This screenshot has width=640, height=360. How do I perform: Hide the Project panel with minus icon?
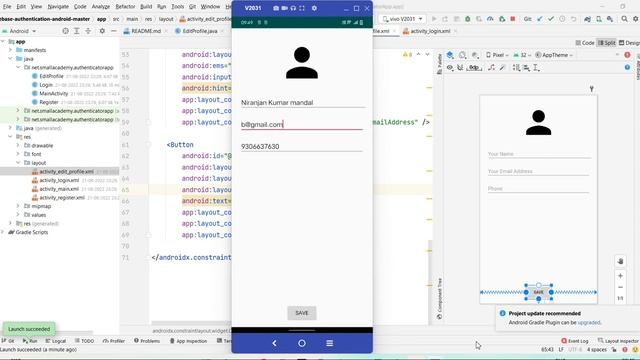pyautogui.click(x=113, y=31)
